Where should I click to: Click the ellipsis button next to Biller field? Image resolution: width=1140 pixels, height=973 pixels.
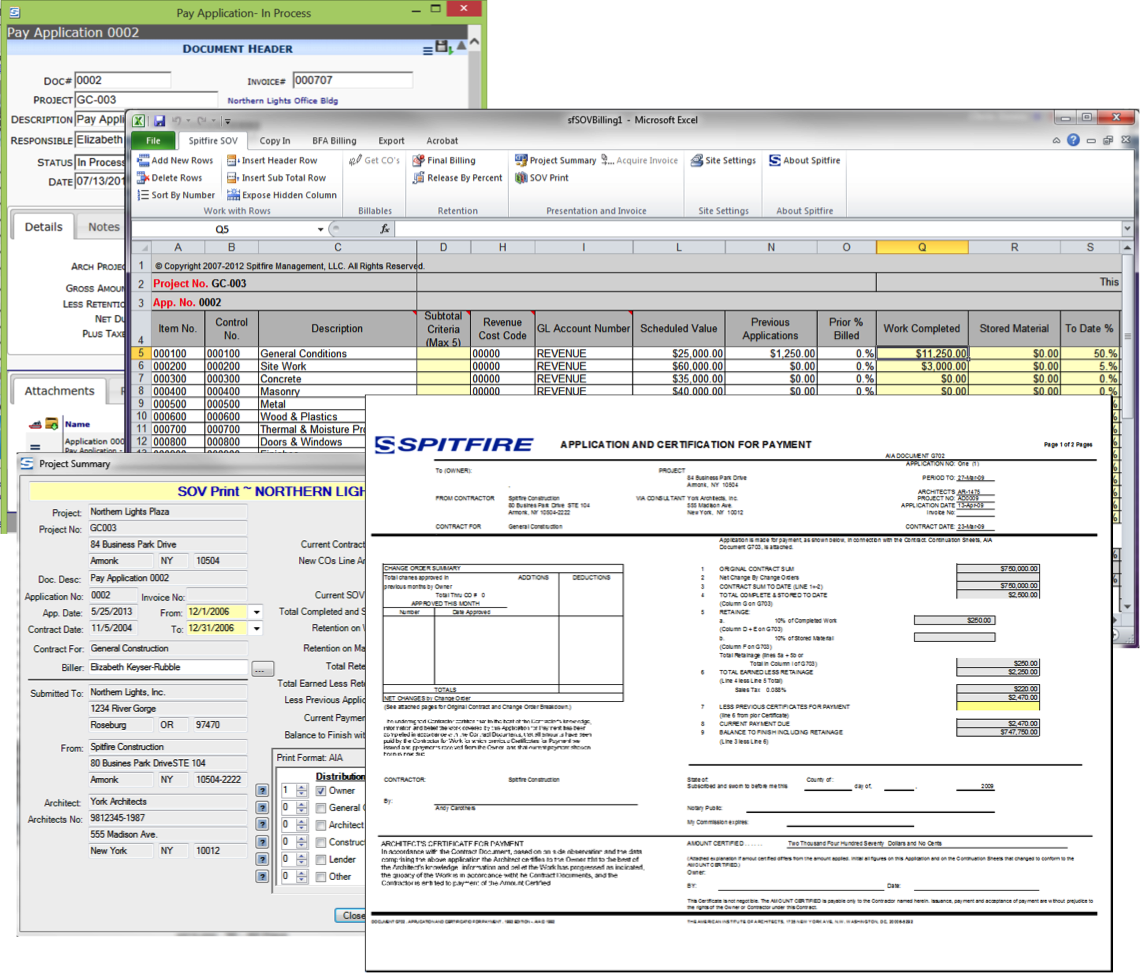[262, 668]
